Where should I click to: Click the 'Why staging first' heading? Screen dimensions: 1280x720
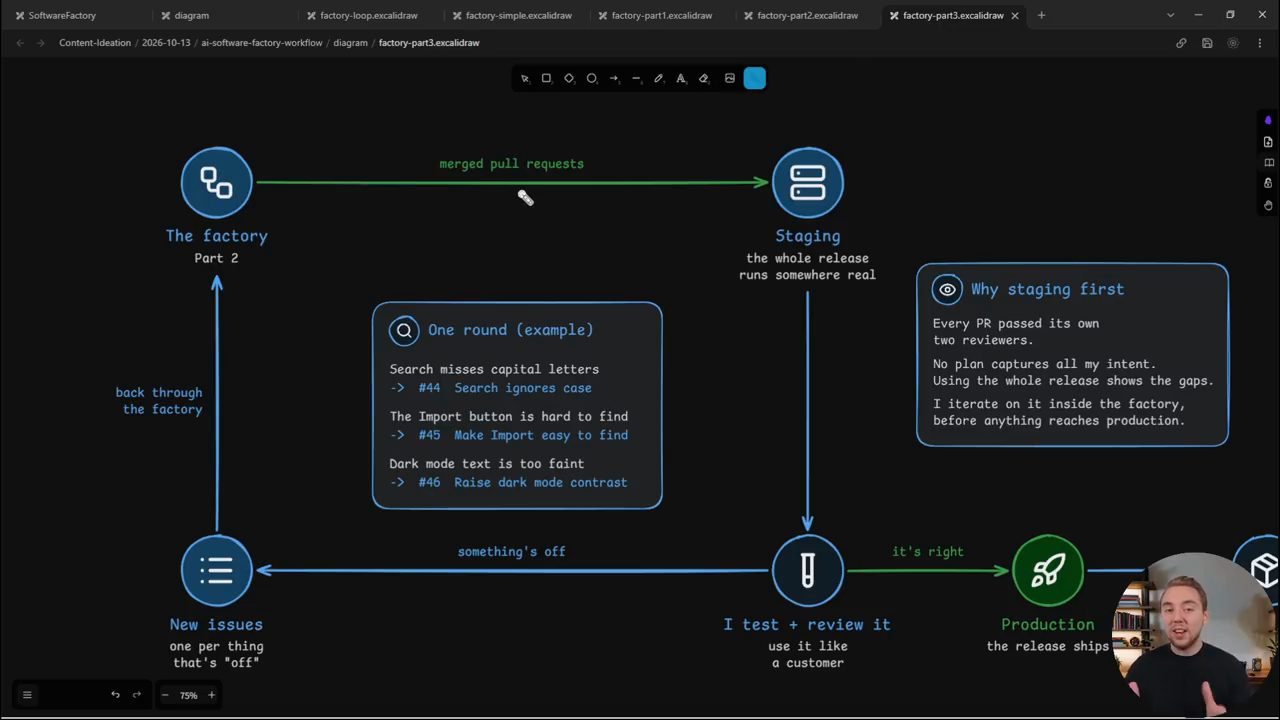coord(1048,289)
